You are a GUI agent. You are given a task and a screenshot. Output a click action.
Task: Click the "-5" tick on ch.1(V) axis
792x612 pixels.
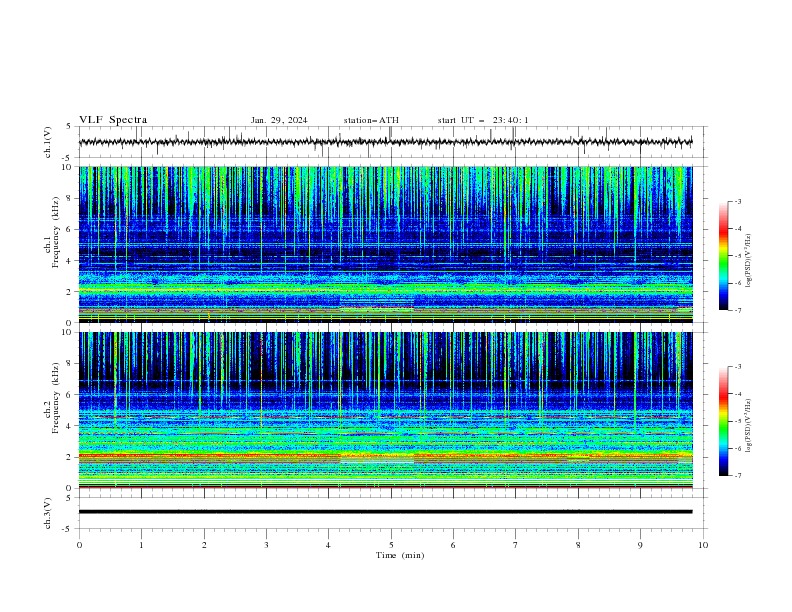tap(67, 158)
